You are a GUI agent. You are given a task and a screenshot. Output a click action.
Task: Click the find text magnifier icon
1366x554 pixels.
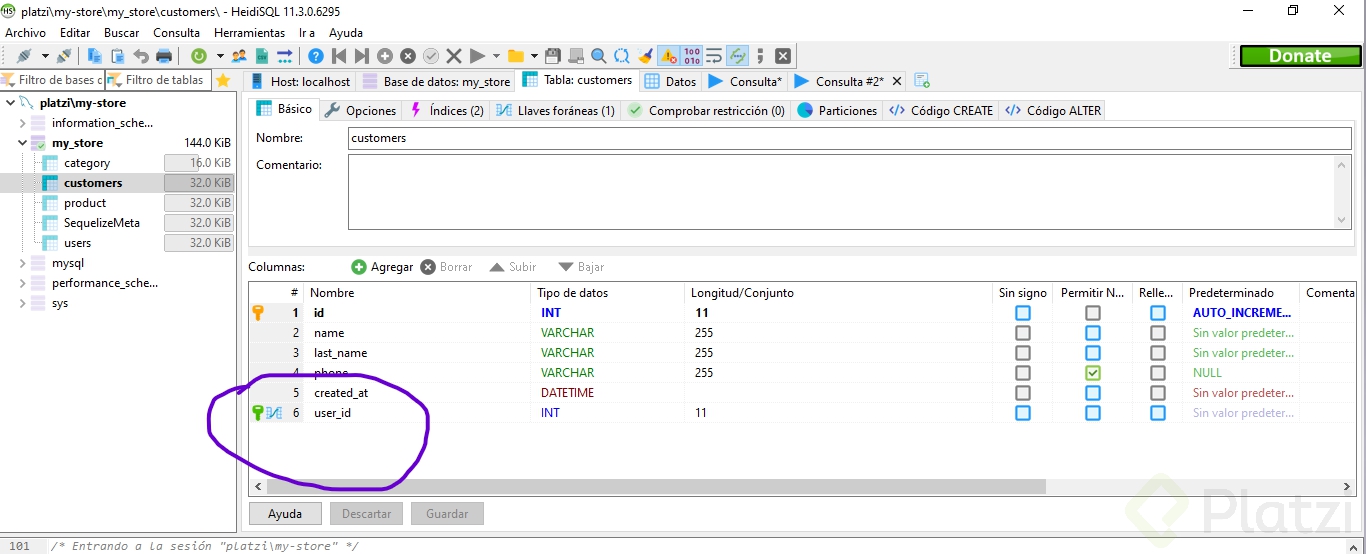pos(599,56)
